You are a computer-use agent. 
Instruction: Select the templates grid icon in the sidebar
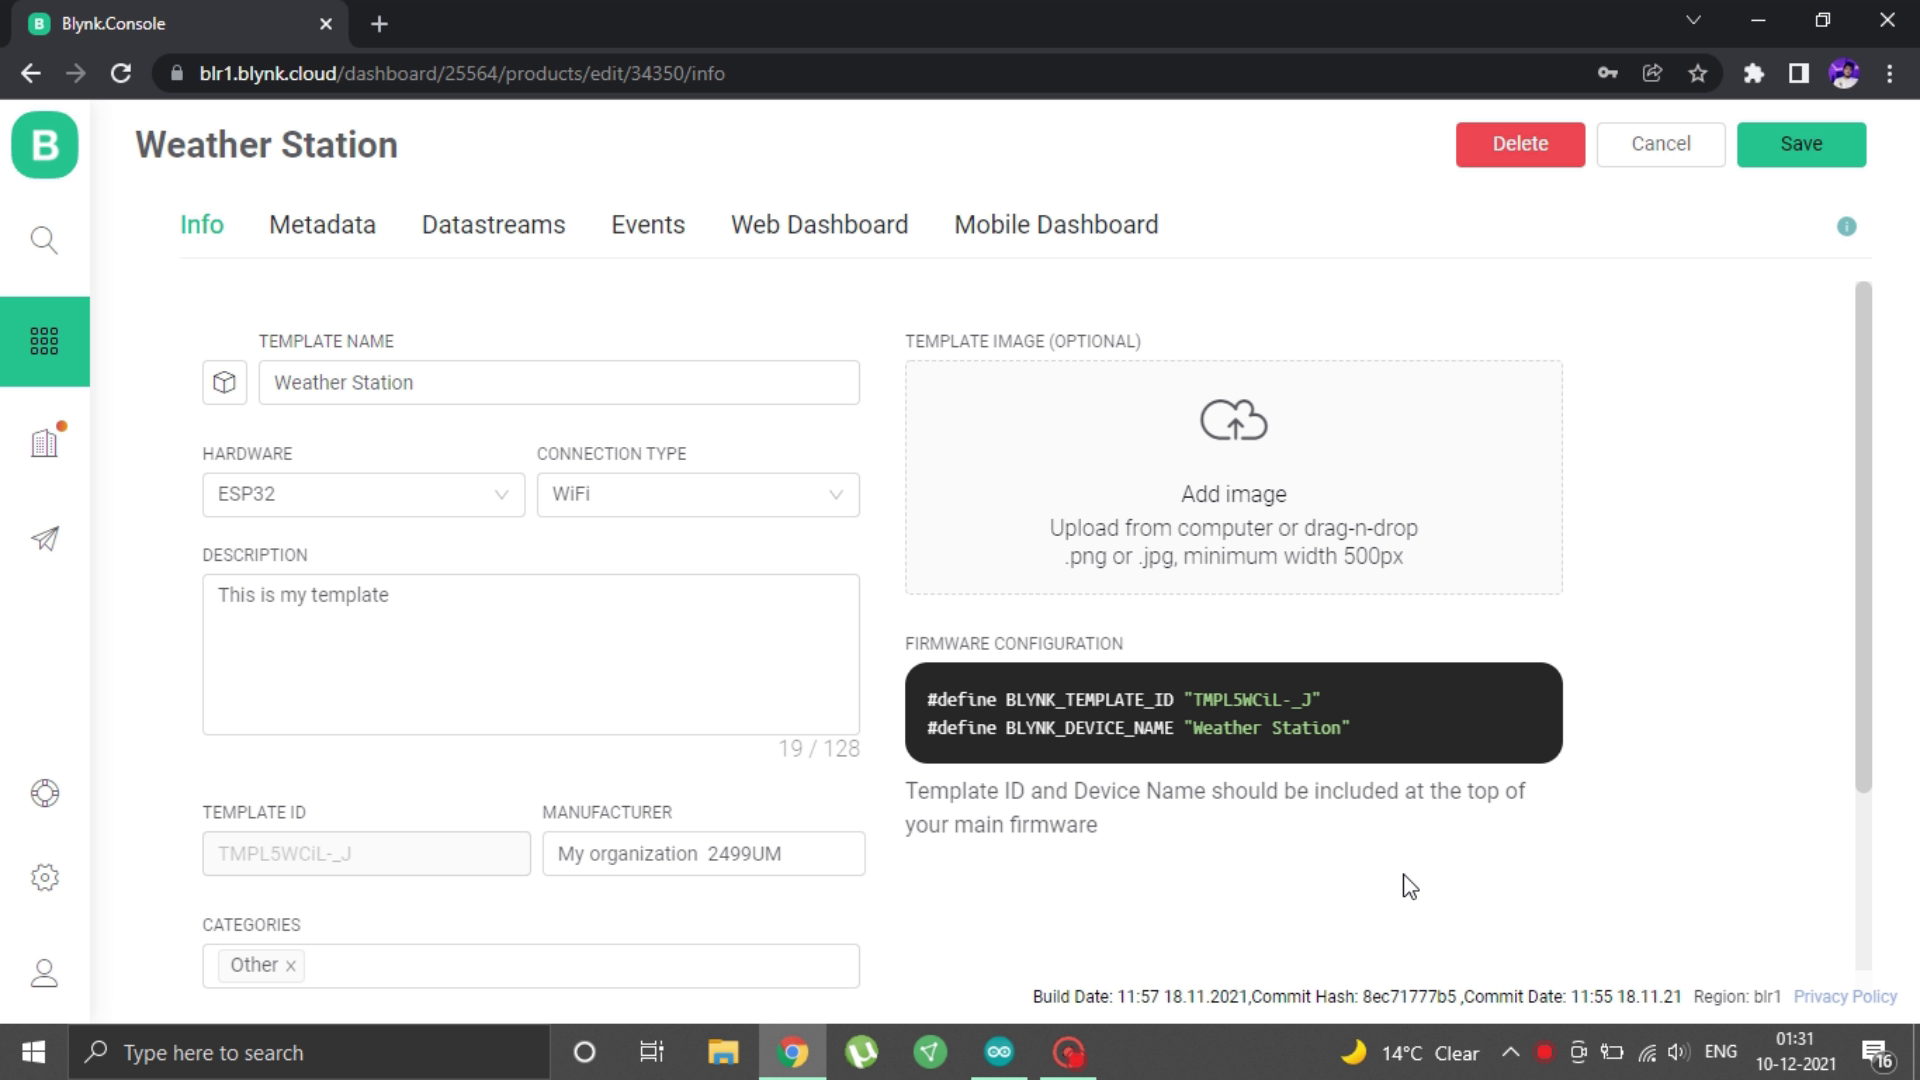click(44, 341)
